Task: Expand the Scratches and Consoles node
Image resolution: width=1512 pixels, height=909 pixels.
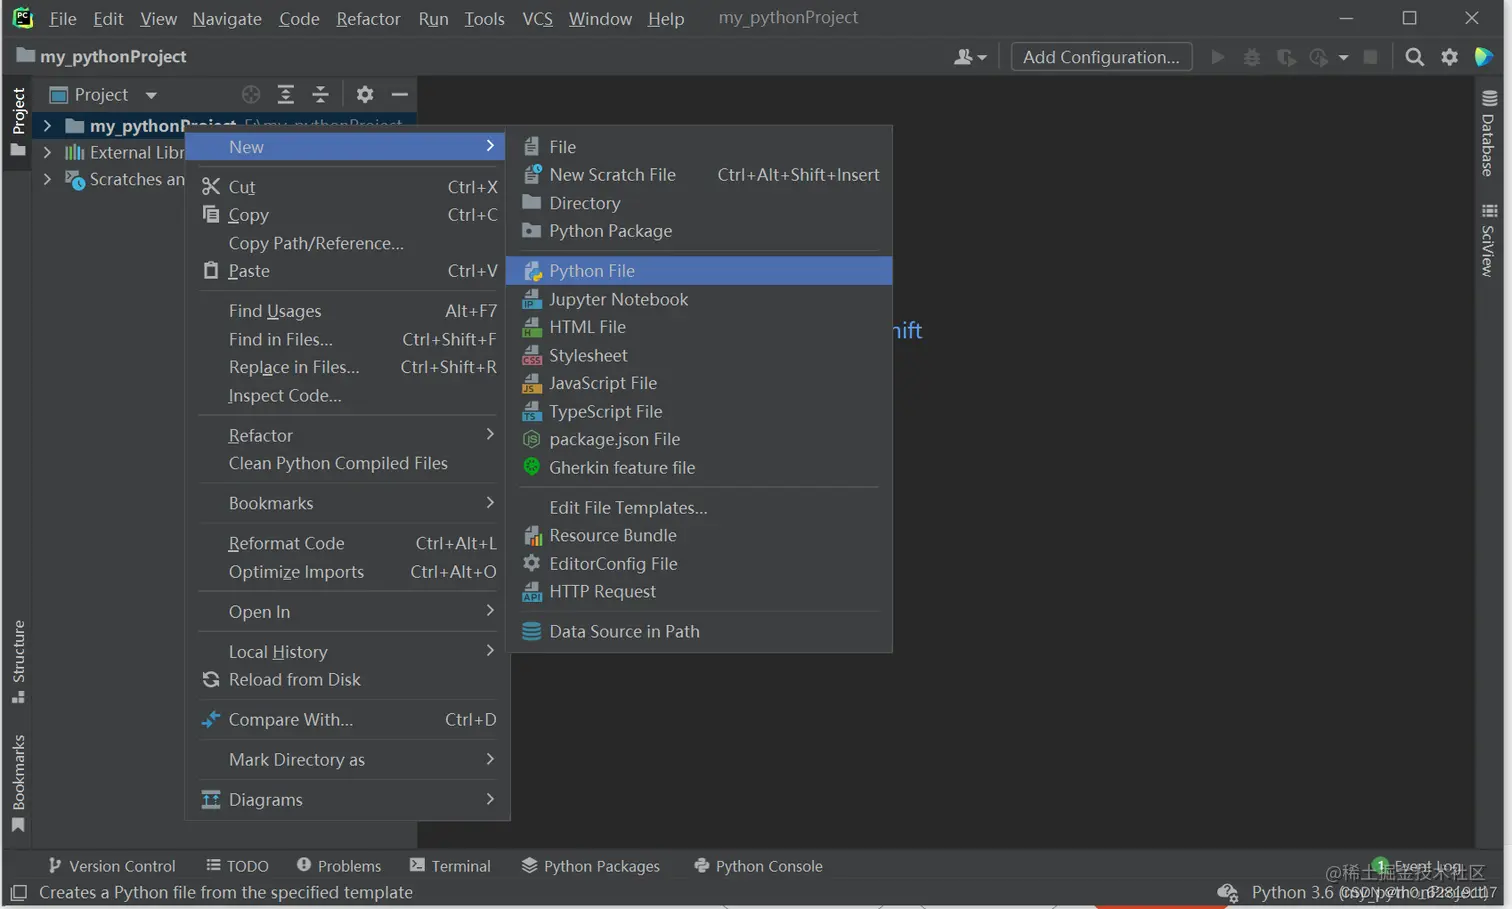Action: pos(47,179)
